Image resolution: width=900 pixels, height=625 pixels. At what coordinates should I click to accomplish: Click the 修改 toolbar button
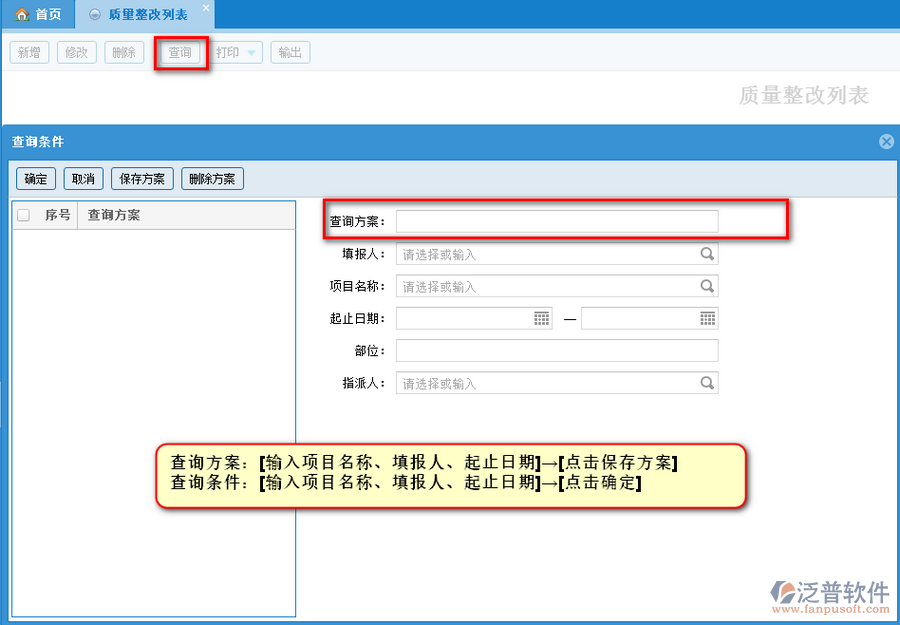pos(77,53)
